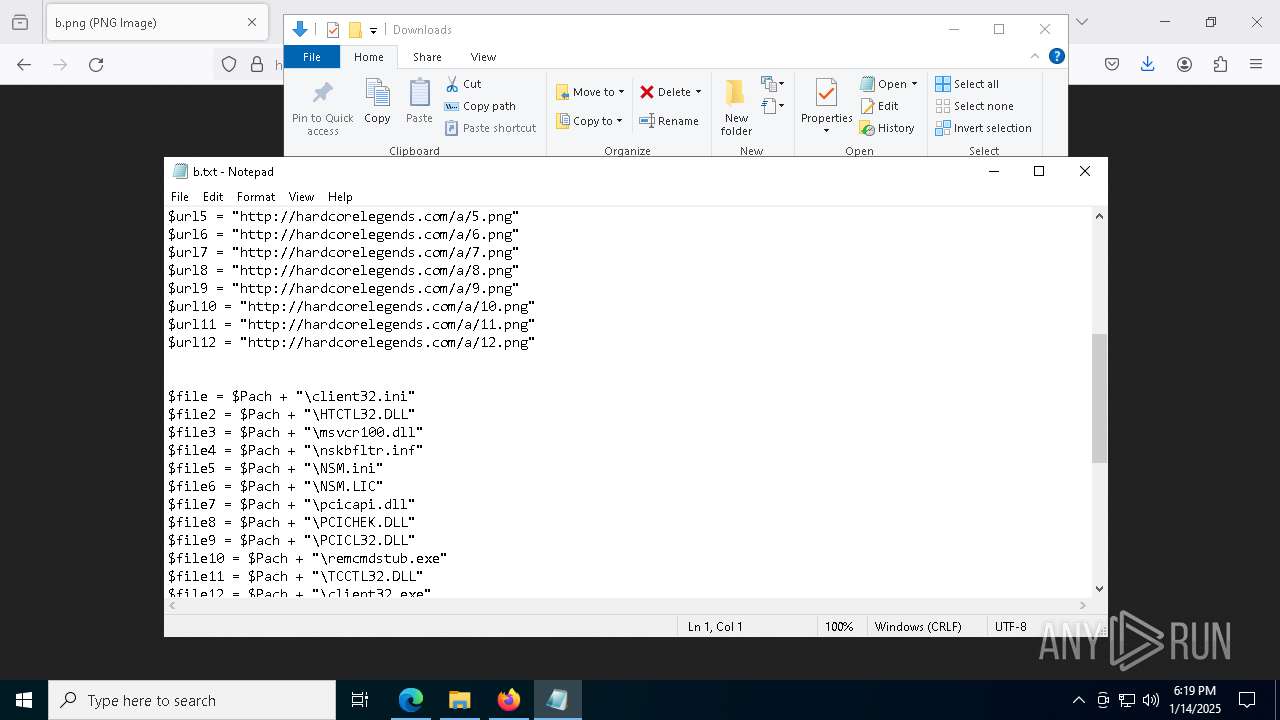The image size is (1280, 720).
Task: Show hidden system tray icons
Action: pos(1078,700)
